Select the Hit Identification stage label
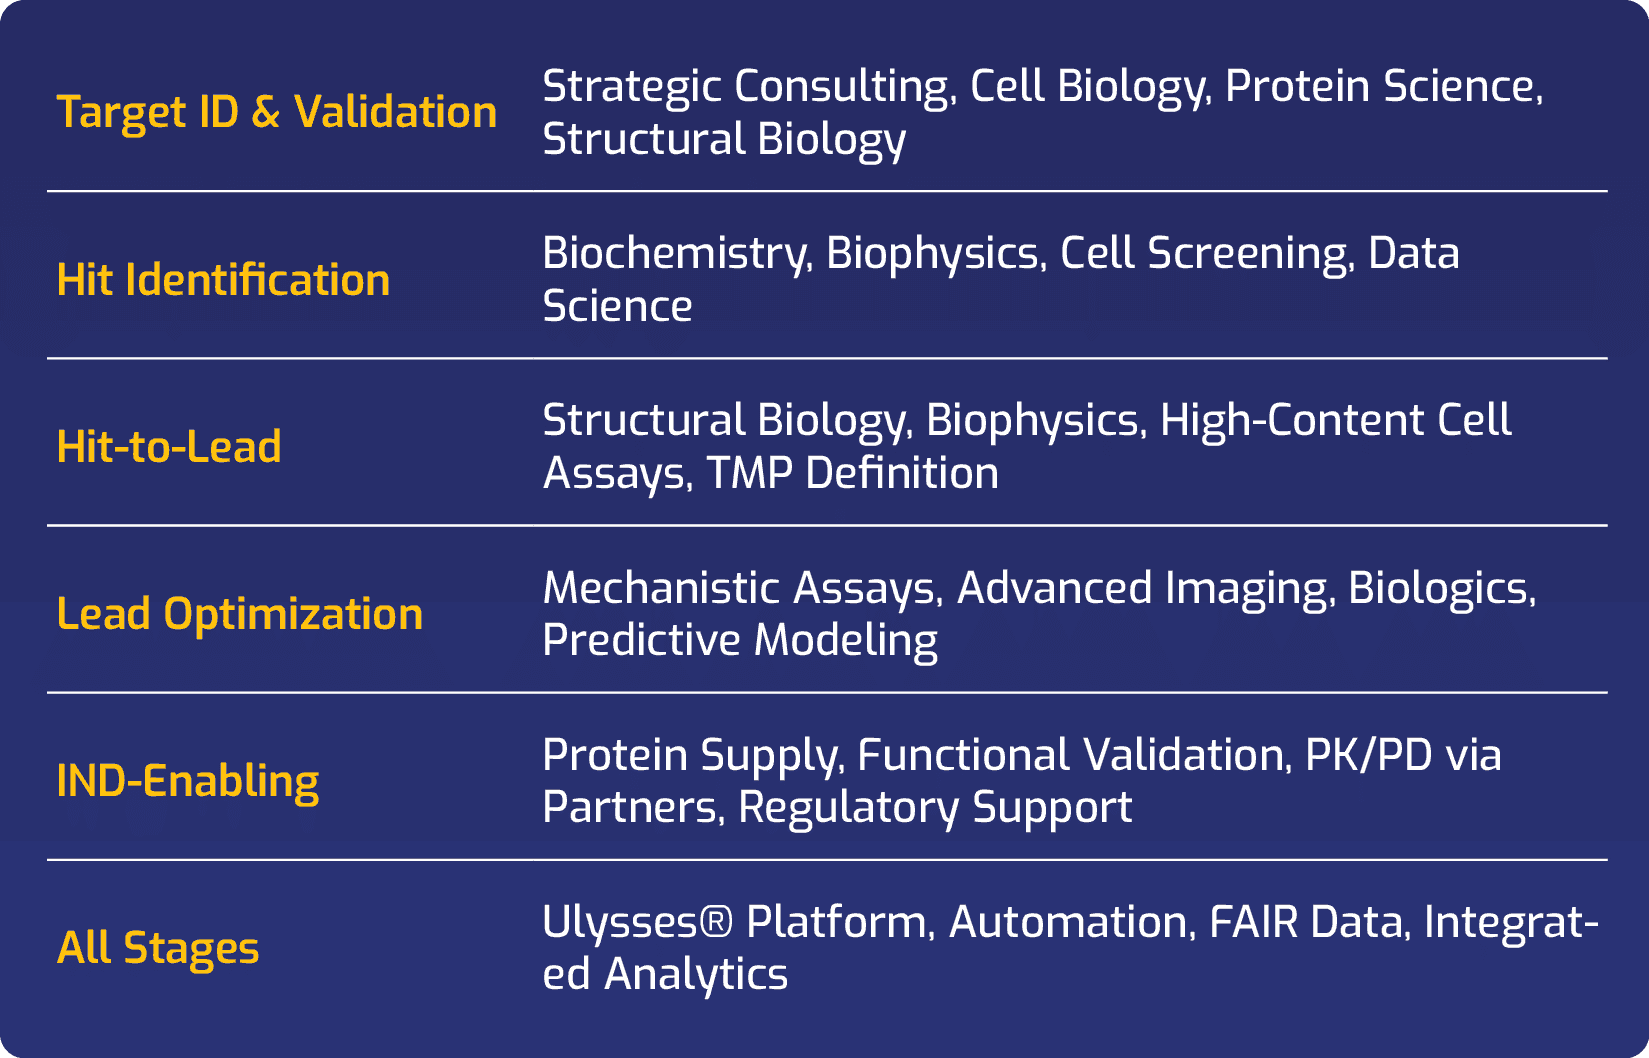The image size is (1649, 1058). click(x=223, y=280)
